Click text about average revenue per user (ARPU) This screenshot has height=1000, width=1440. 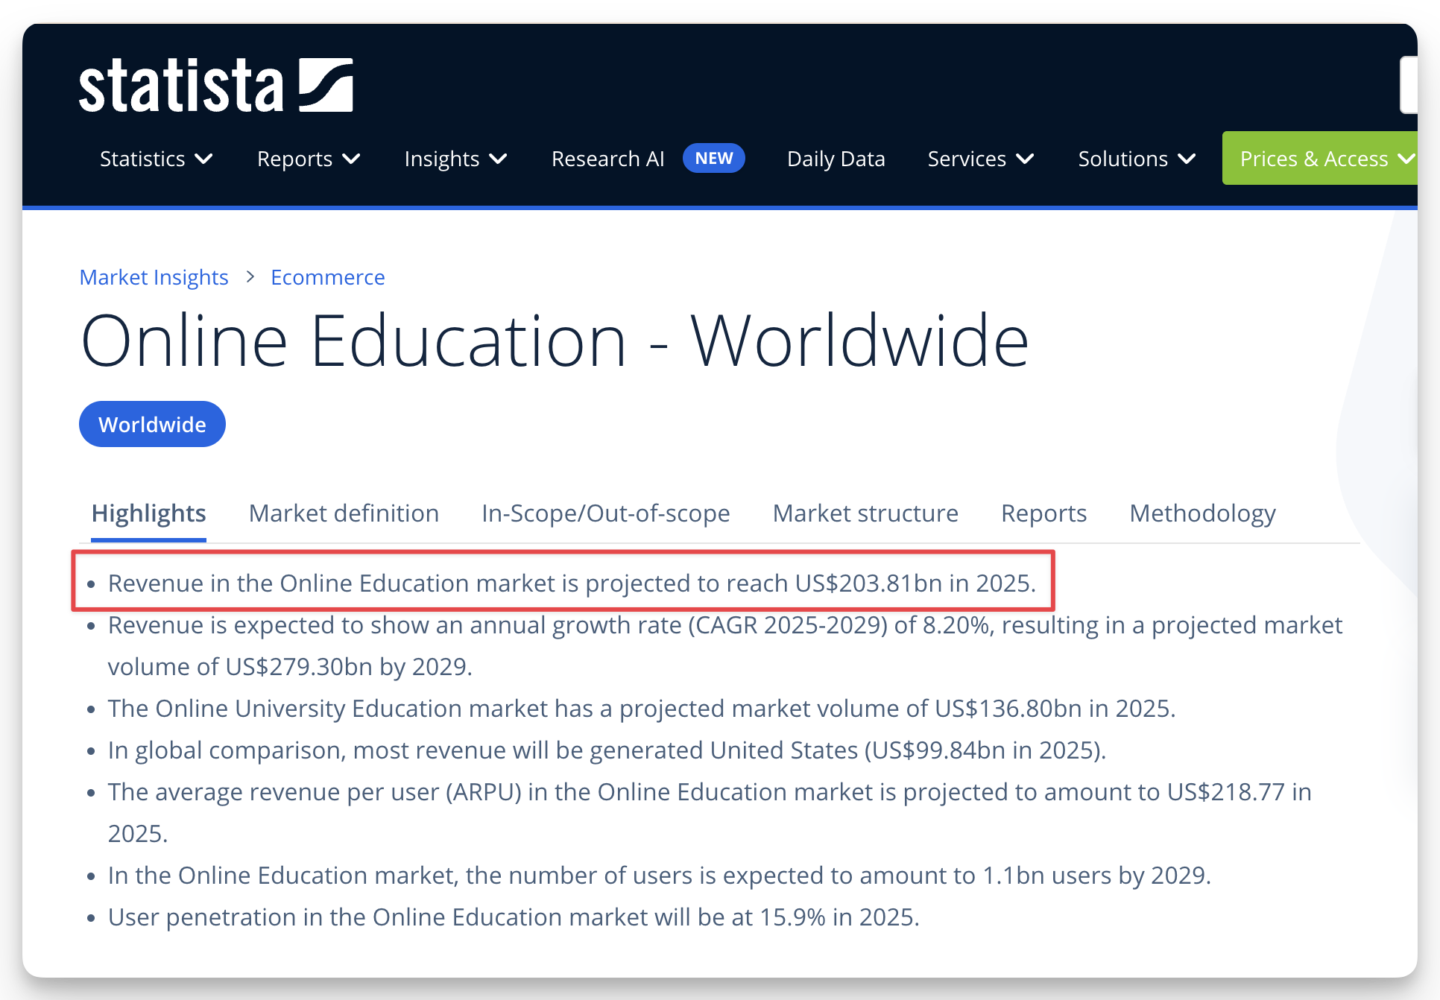710,813
